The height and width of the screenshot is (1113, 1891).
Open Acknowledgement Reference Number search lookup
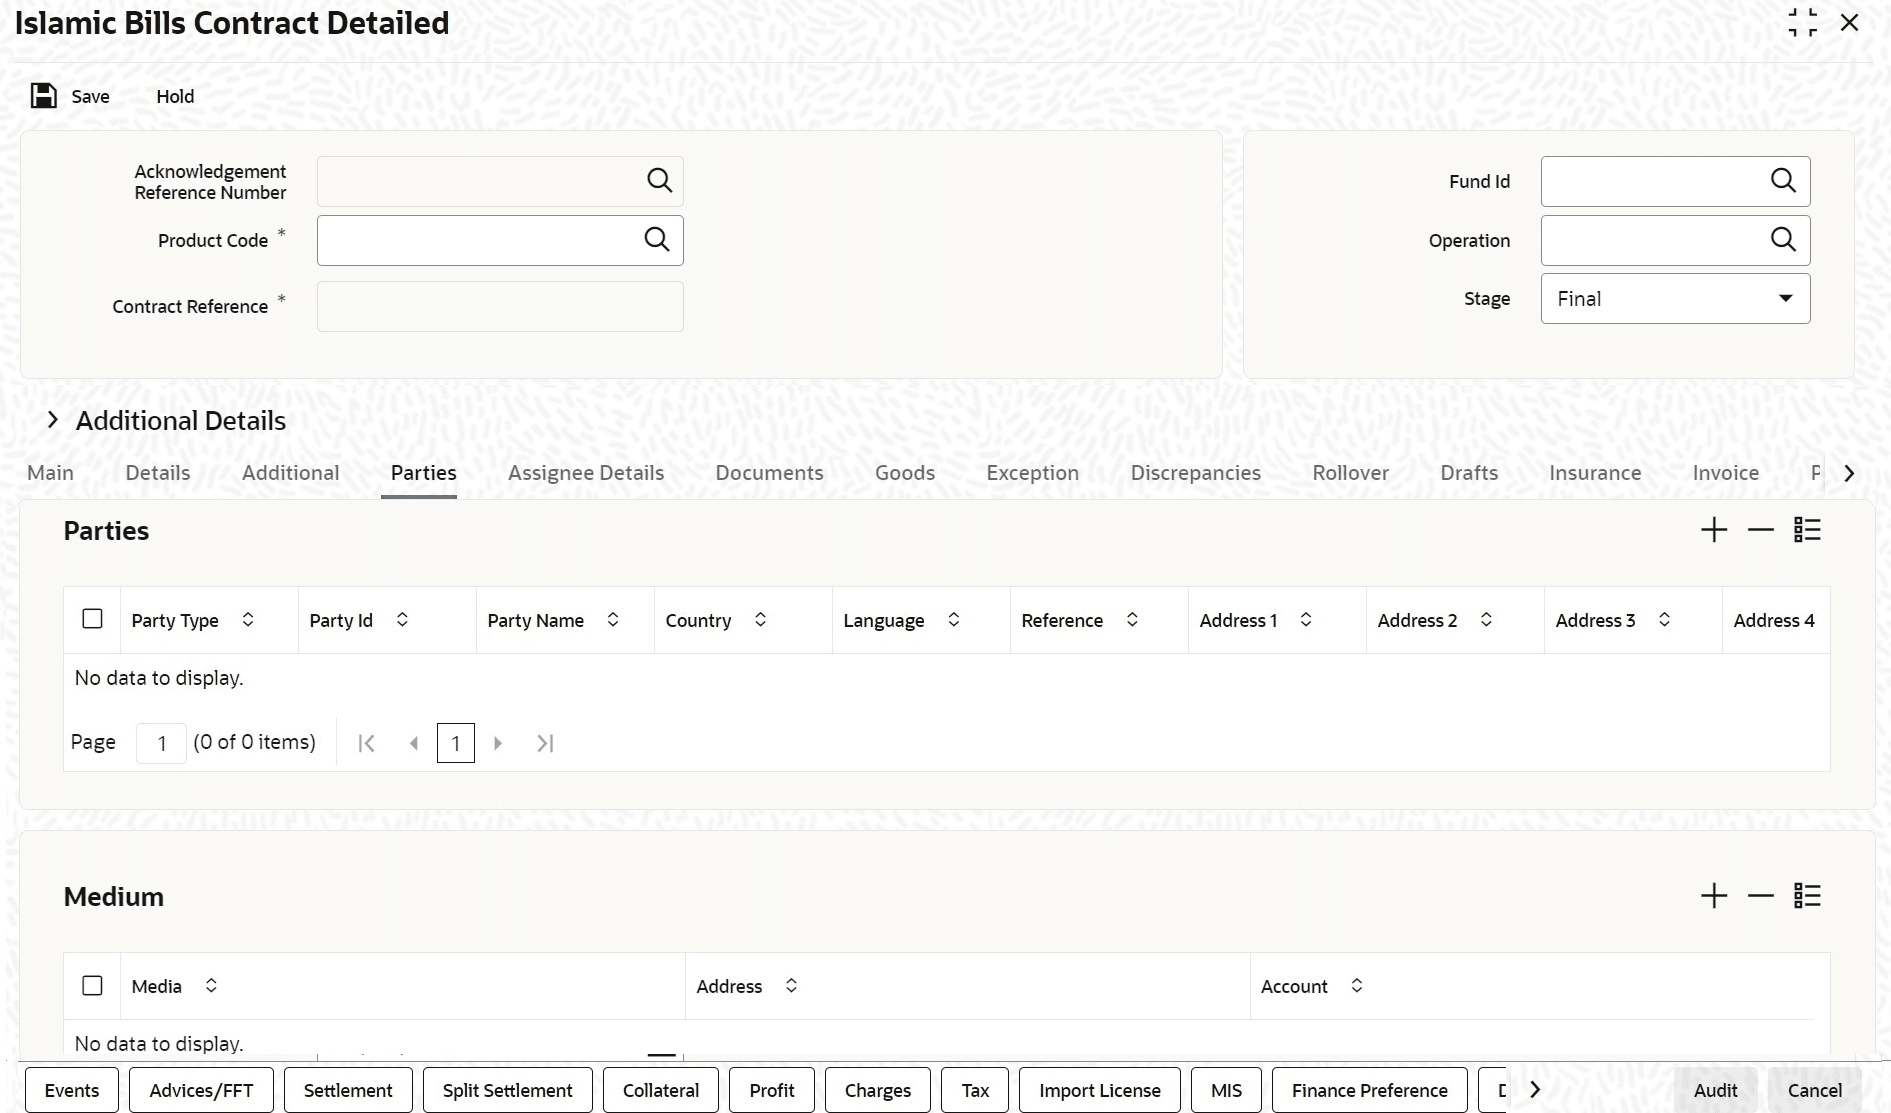pos(659,181)
